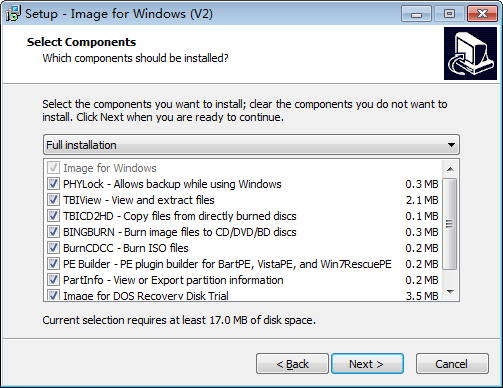Toggle TBIView view and extract files checkbox
The width and height of the screenshot is (503, 388).
click(x=53, y=200)
